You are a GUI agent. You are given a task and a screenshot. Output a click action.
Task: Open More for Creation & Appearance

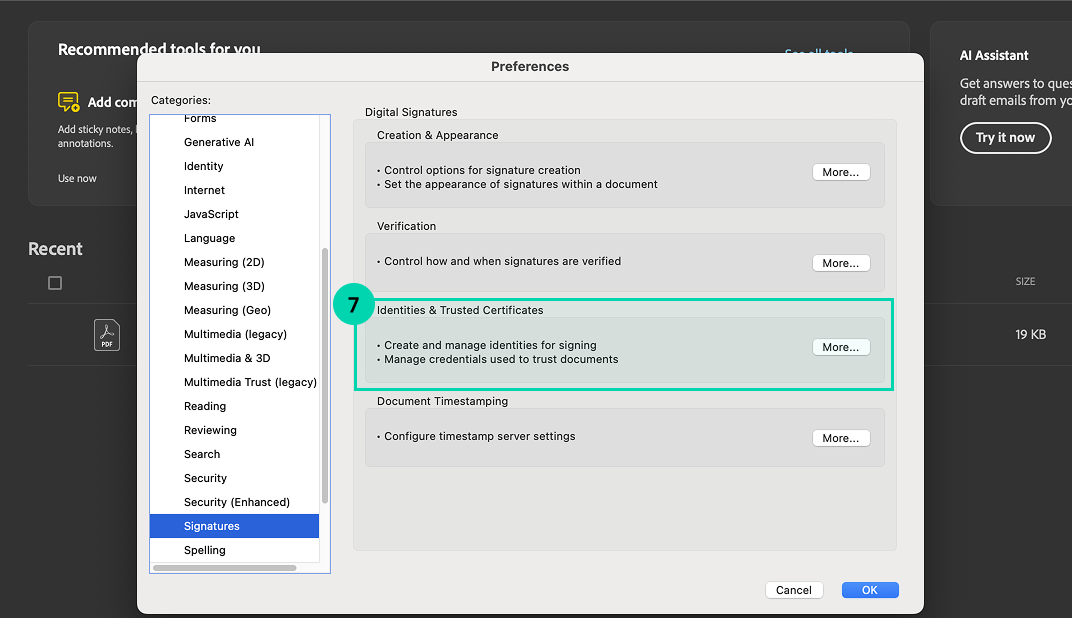840,172
